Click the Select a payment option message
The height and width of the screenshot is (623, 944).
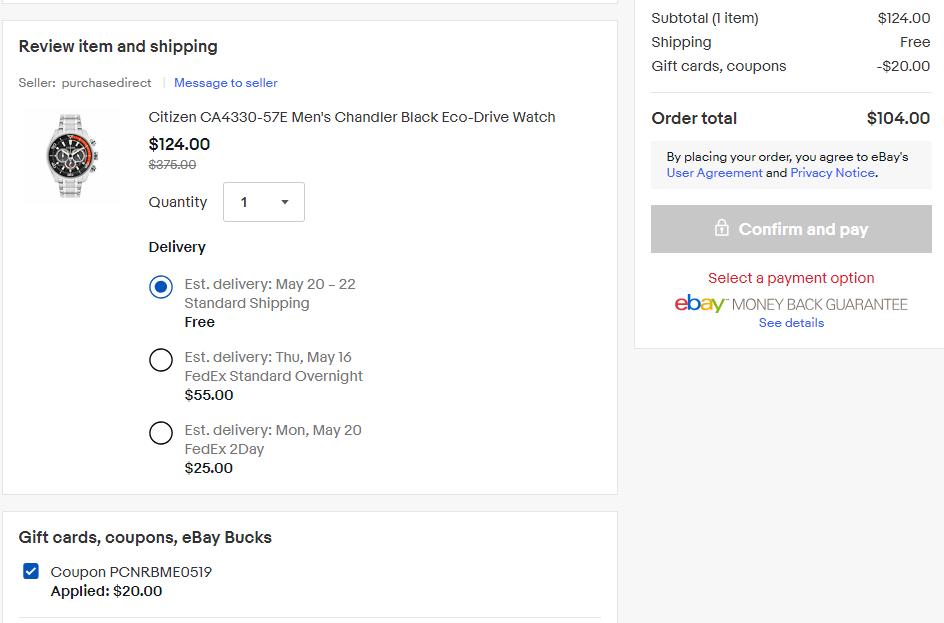coord(791,278)
